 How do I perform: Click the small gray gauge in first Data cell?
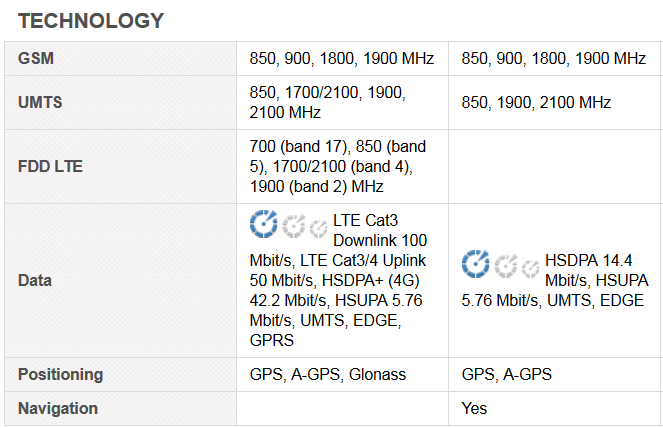coord(318,228)
